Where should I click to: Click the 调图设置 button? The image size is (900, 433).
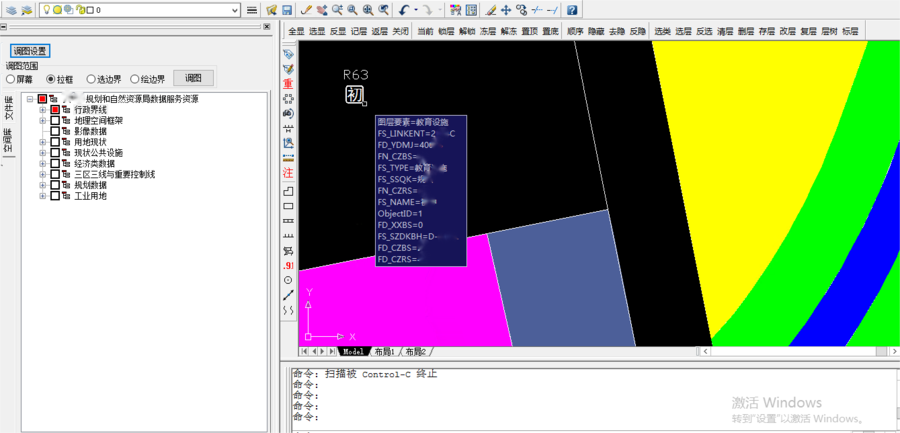pos(30,51)
